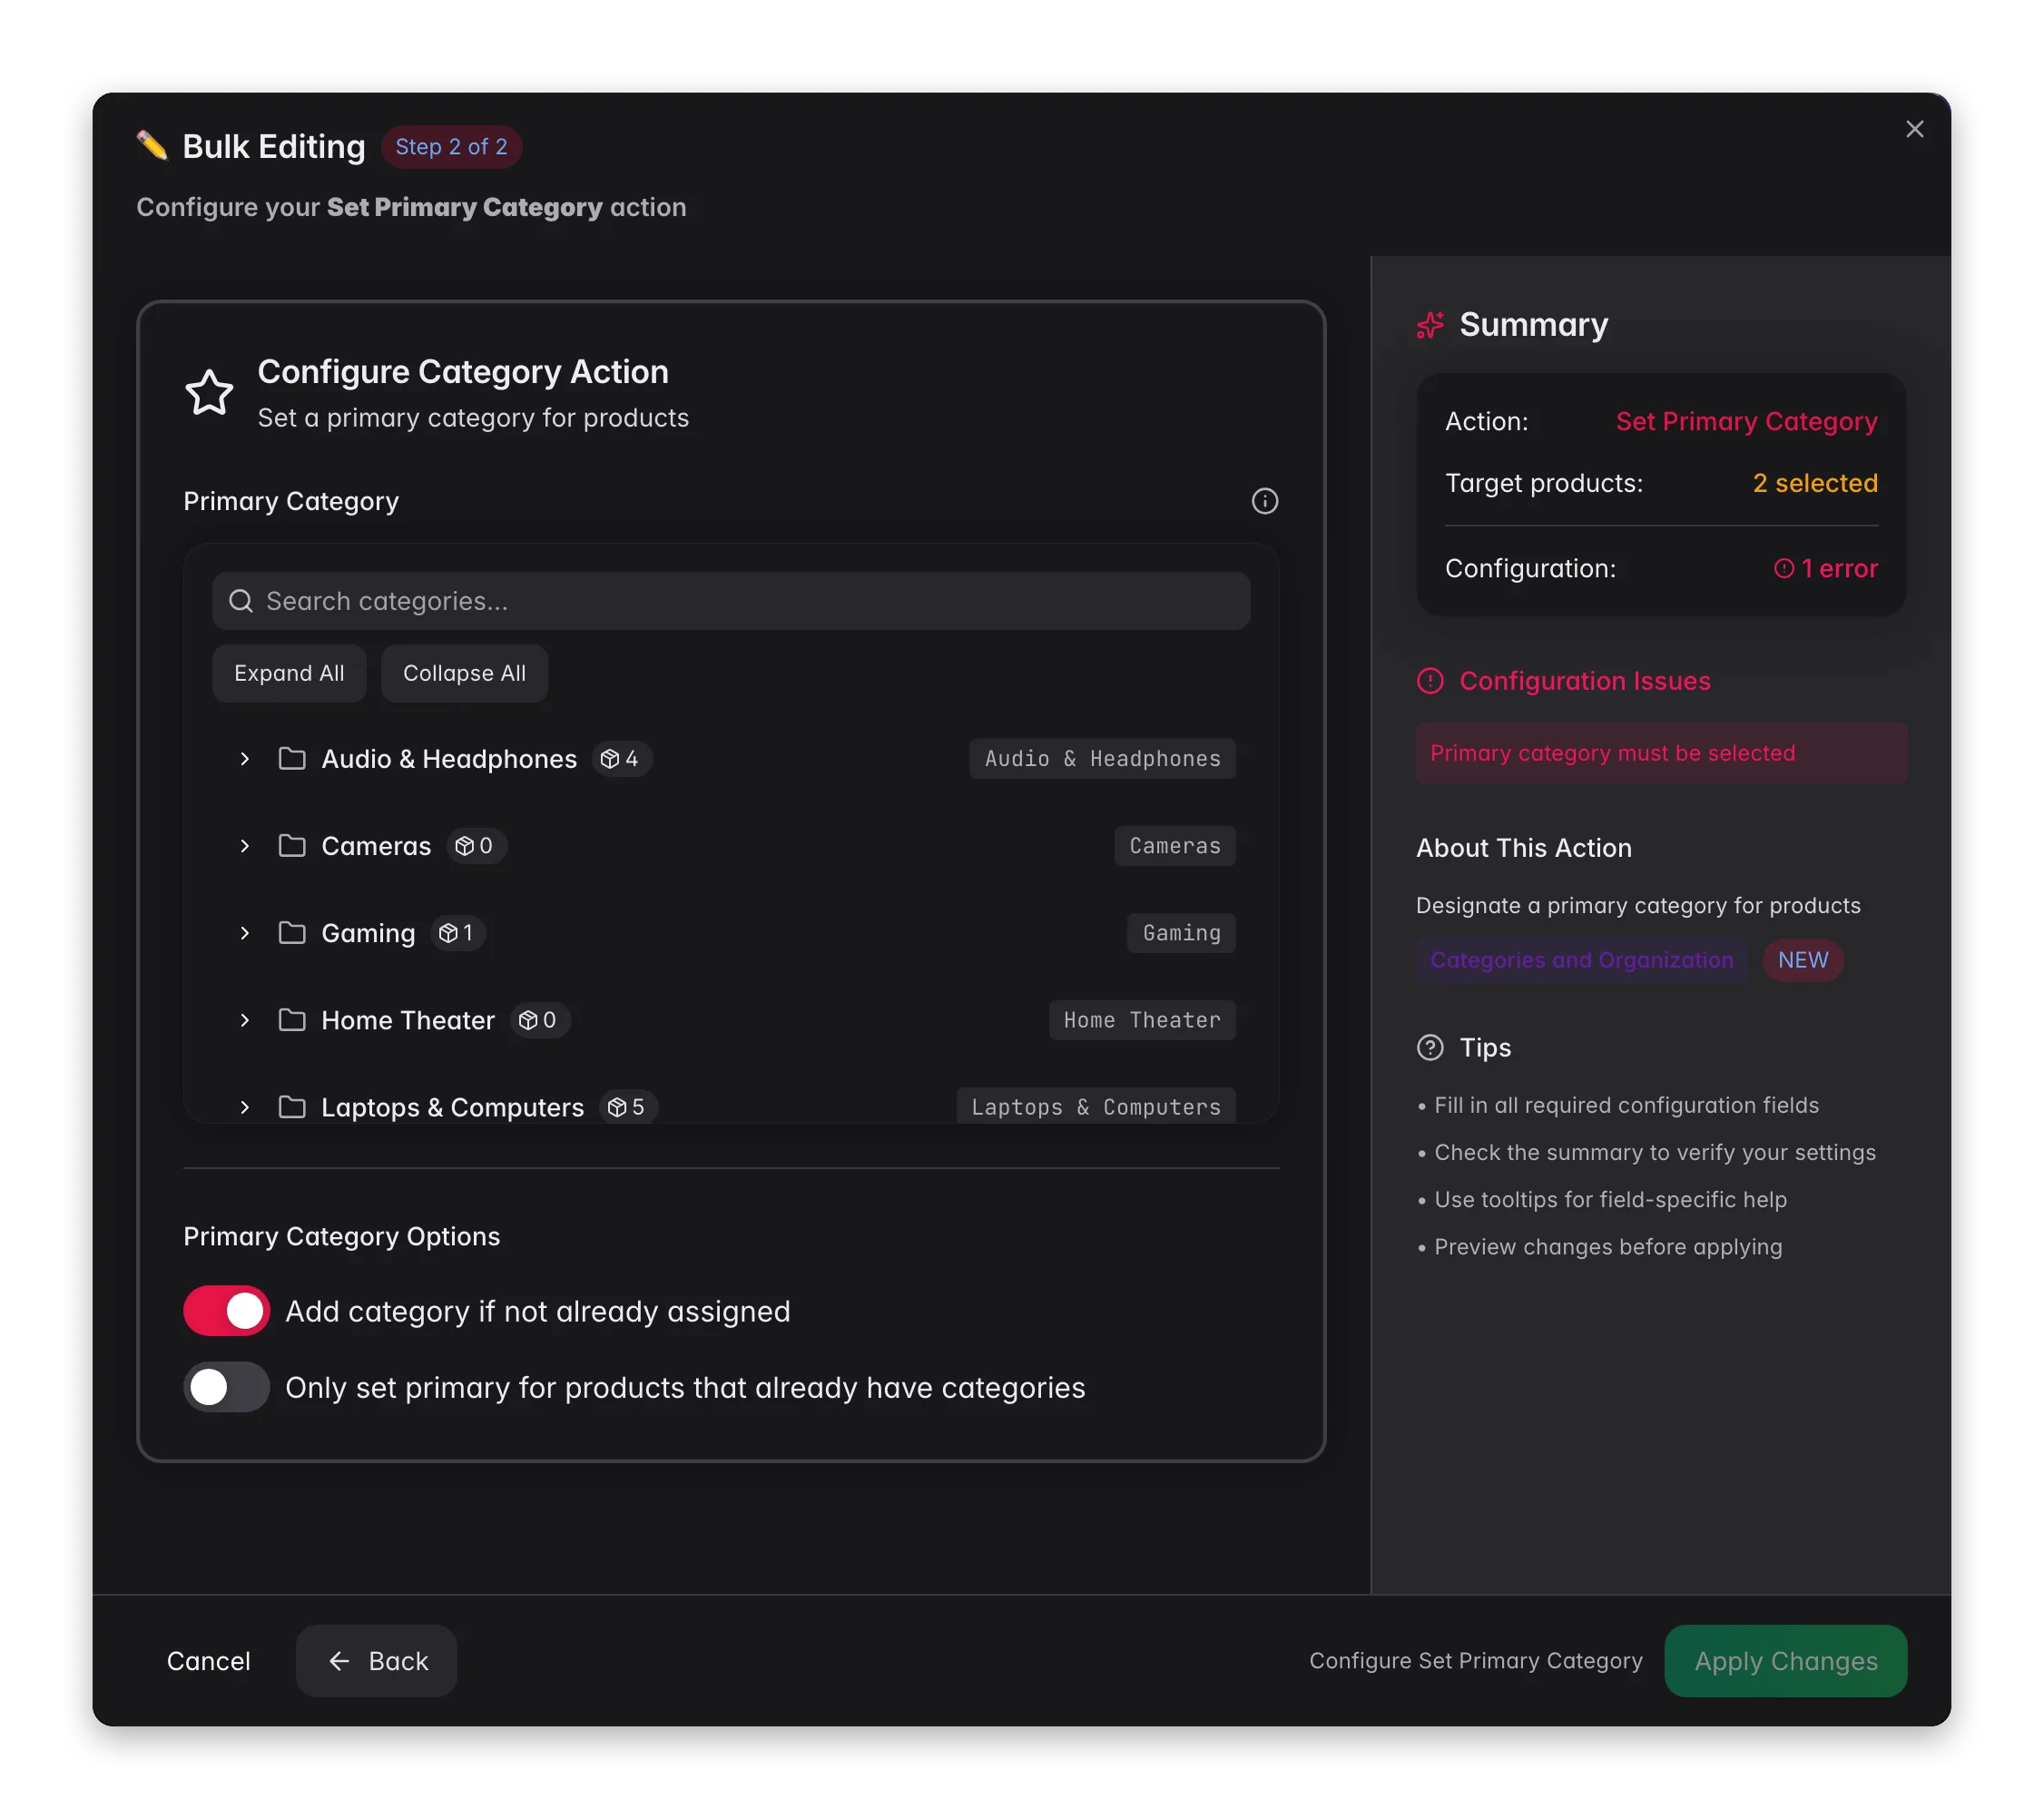Click the Gaming folder icon
Screen dimensions: 2044x1819
point(292,933)
